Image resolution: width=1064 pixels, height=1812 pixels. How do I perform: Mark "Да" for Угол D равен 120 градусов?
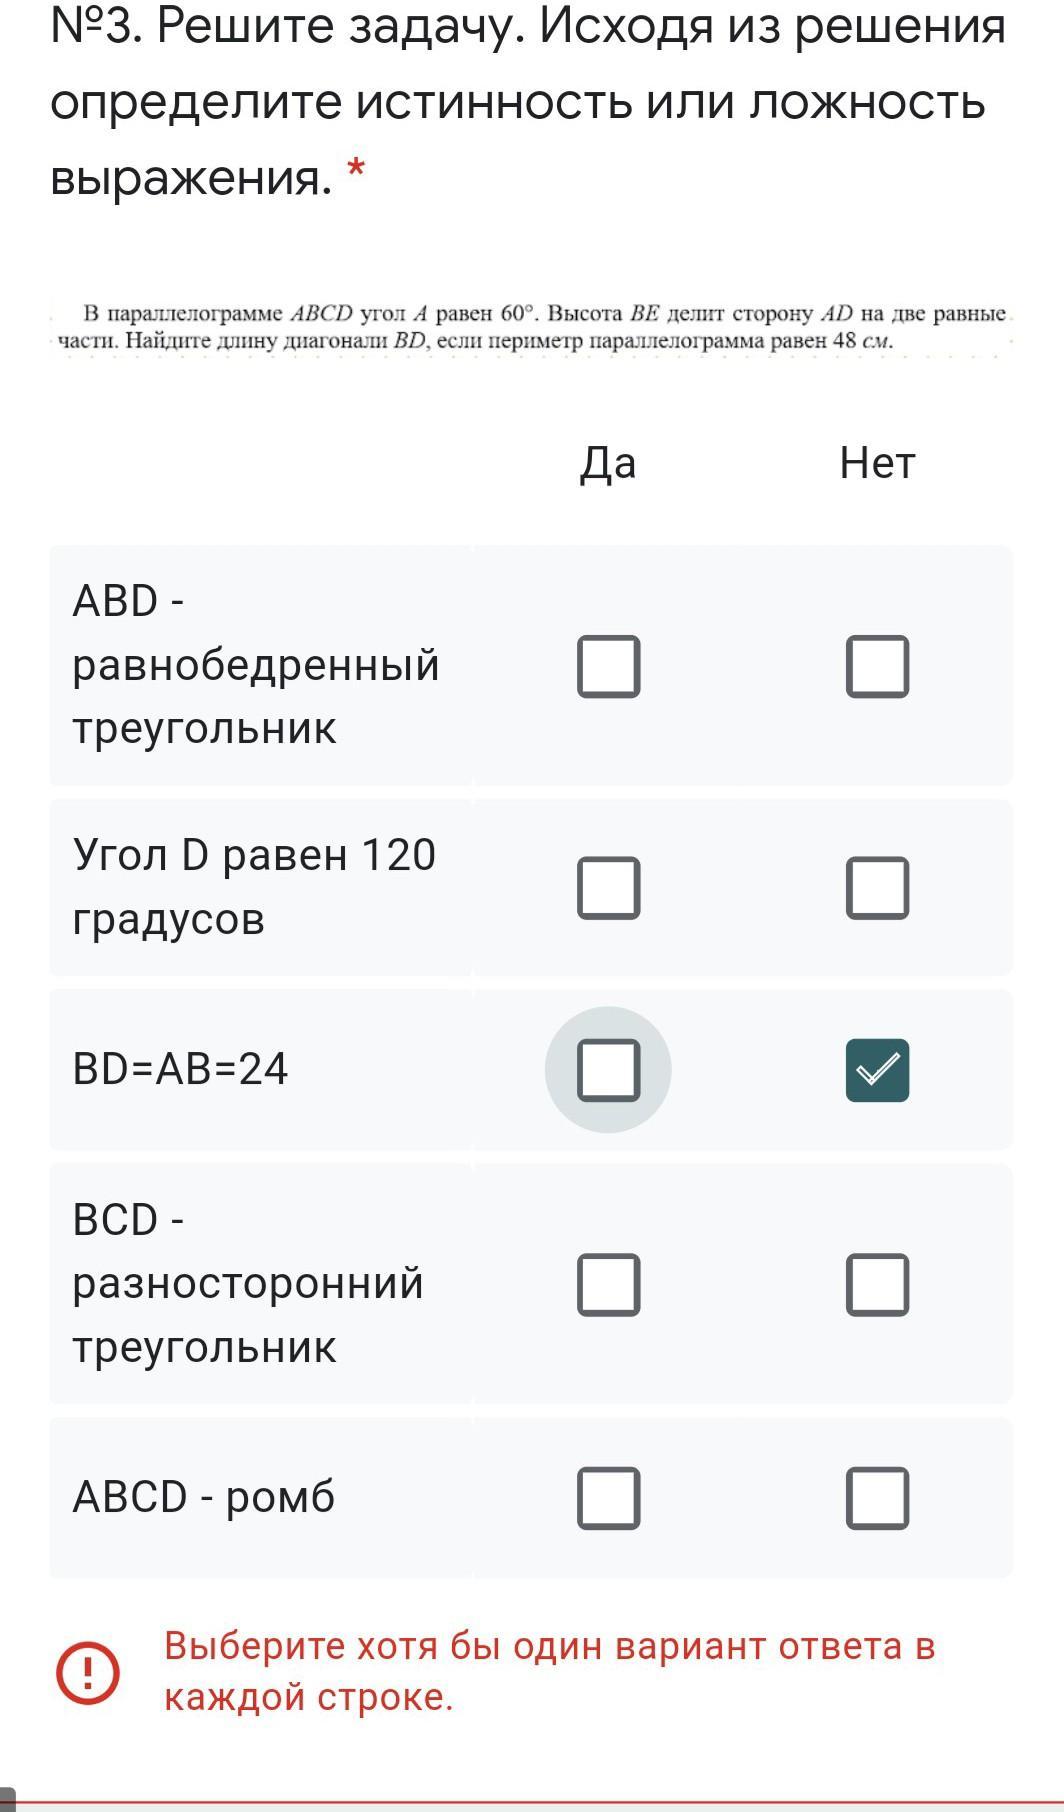click(608, 888)
